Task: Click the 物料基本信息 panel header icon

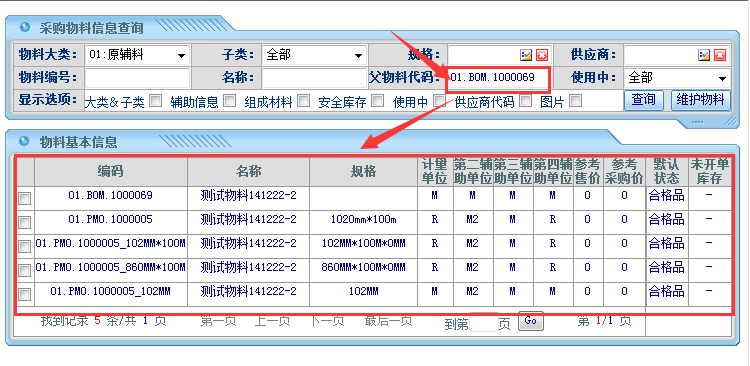Action: tap(25, 142)
